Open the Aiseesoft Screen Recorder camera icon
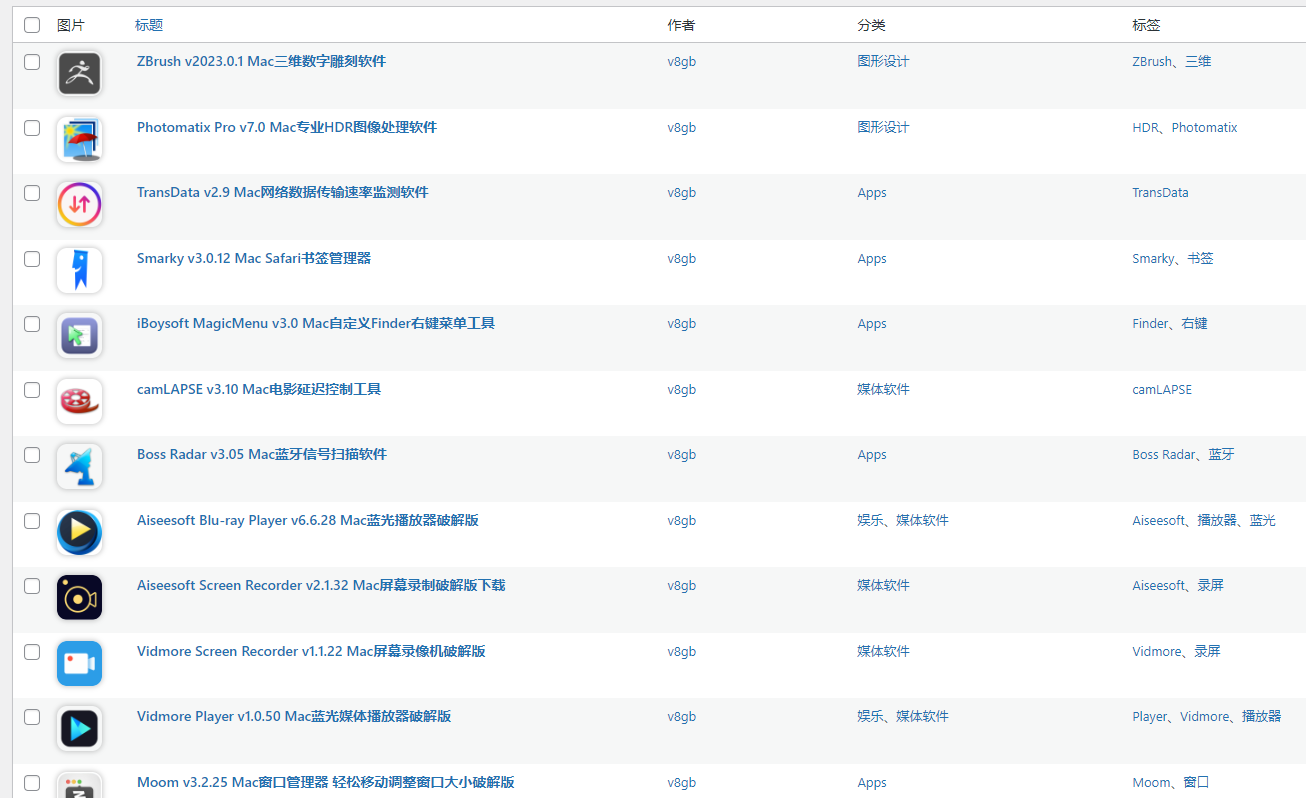This screenshot has height=798, width=1306. tap(79, 597)
